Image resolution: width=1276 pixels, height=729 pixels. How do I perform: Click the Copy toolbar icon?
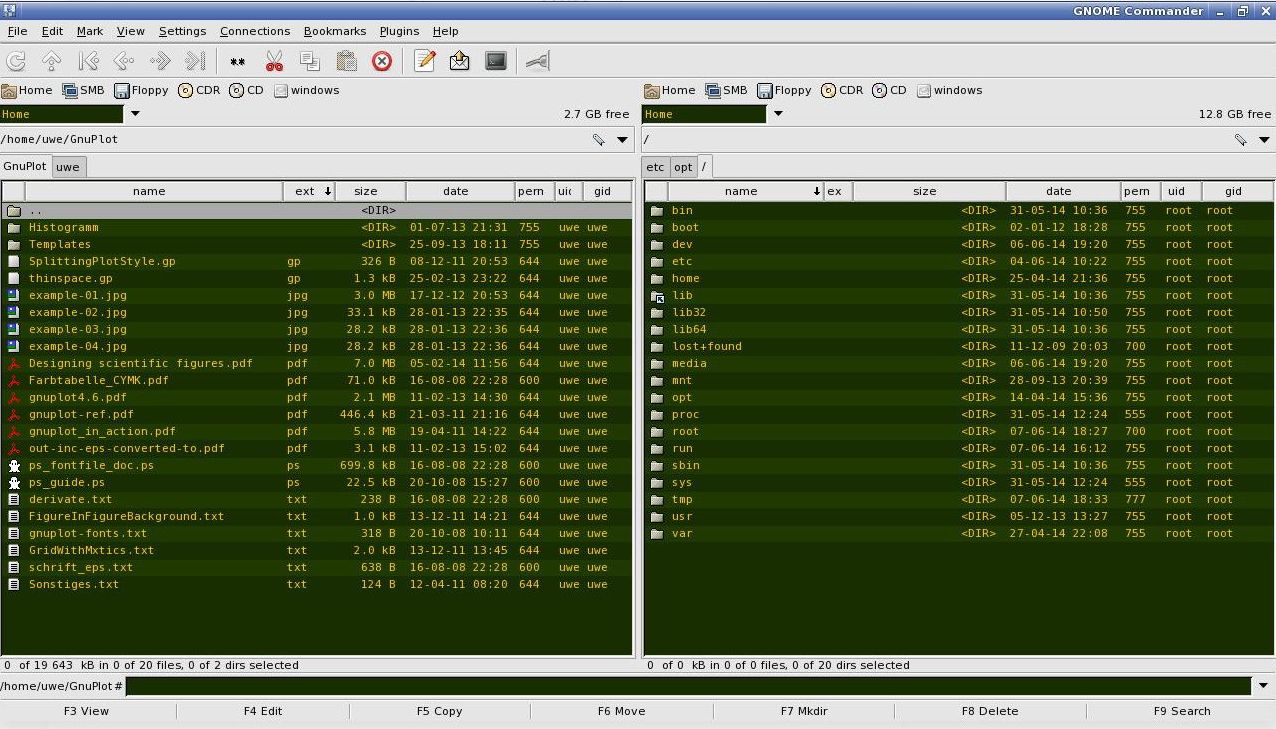[310, 61]
